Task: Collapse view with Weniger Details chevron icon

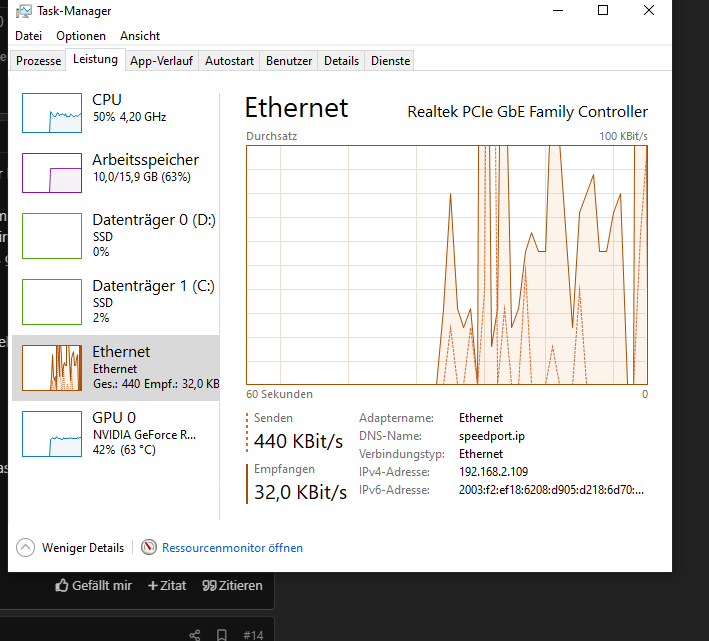Action: click(25, 547)
